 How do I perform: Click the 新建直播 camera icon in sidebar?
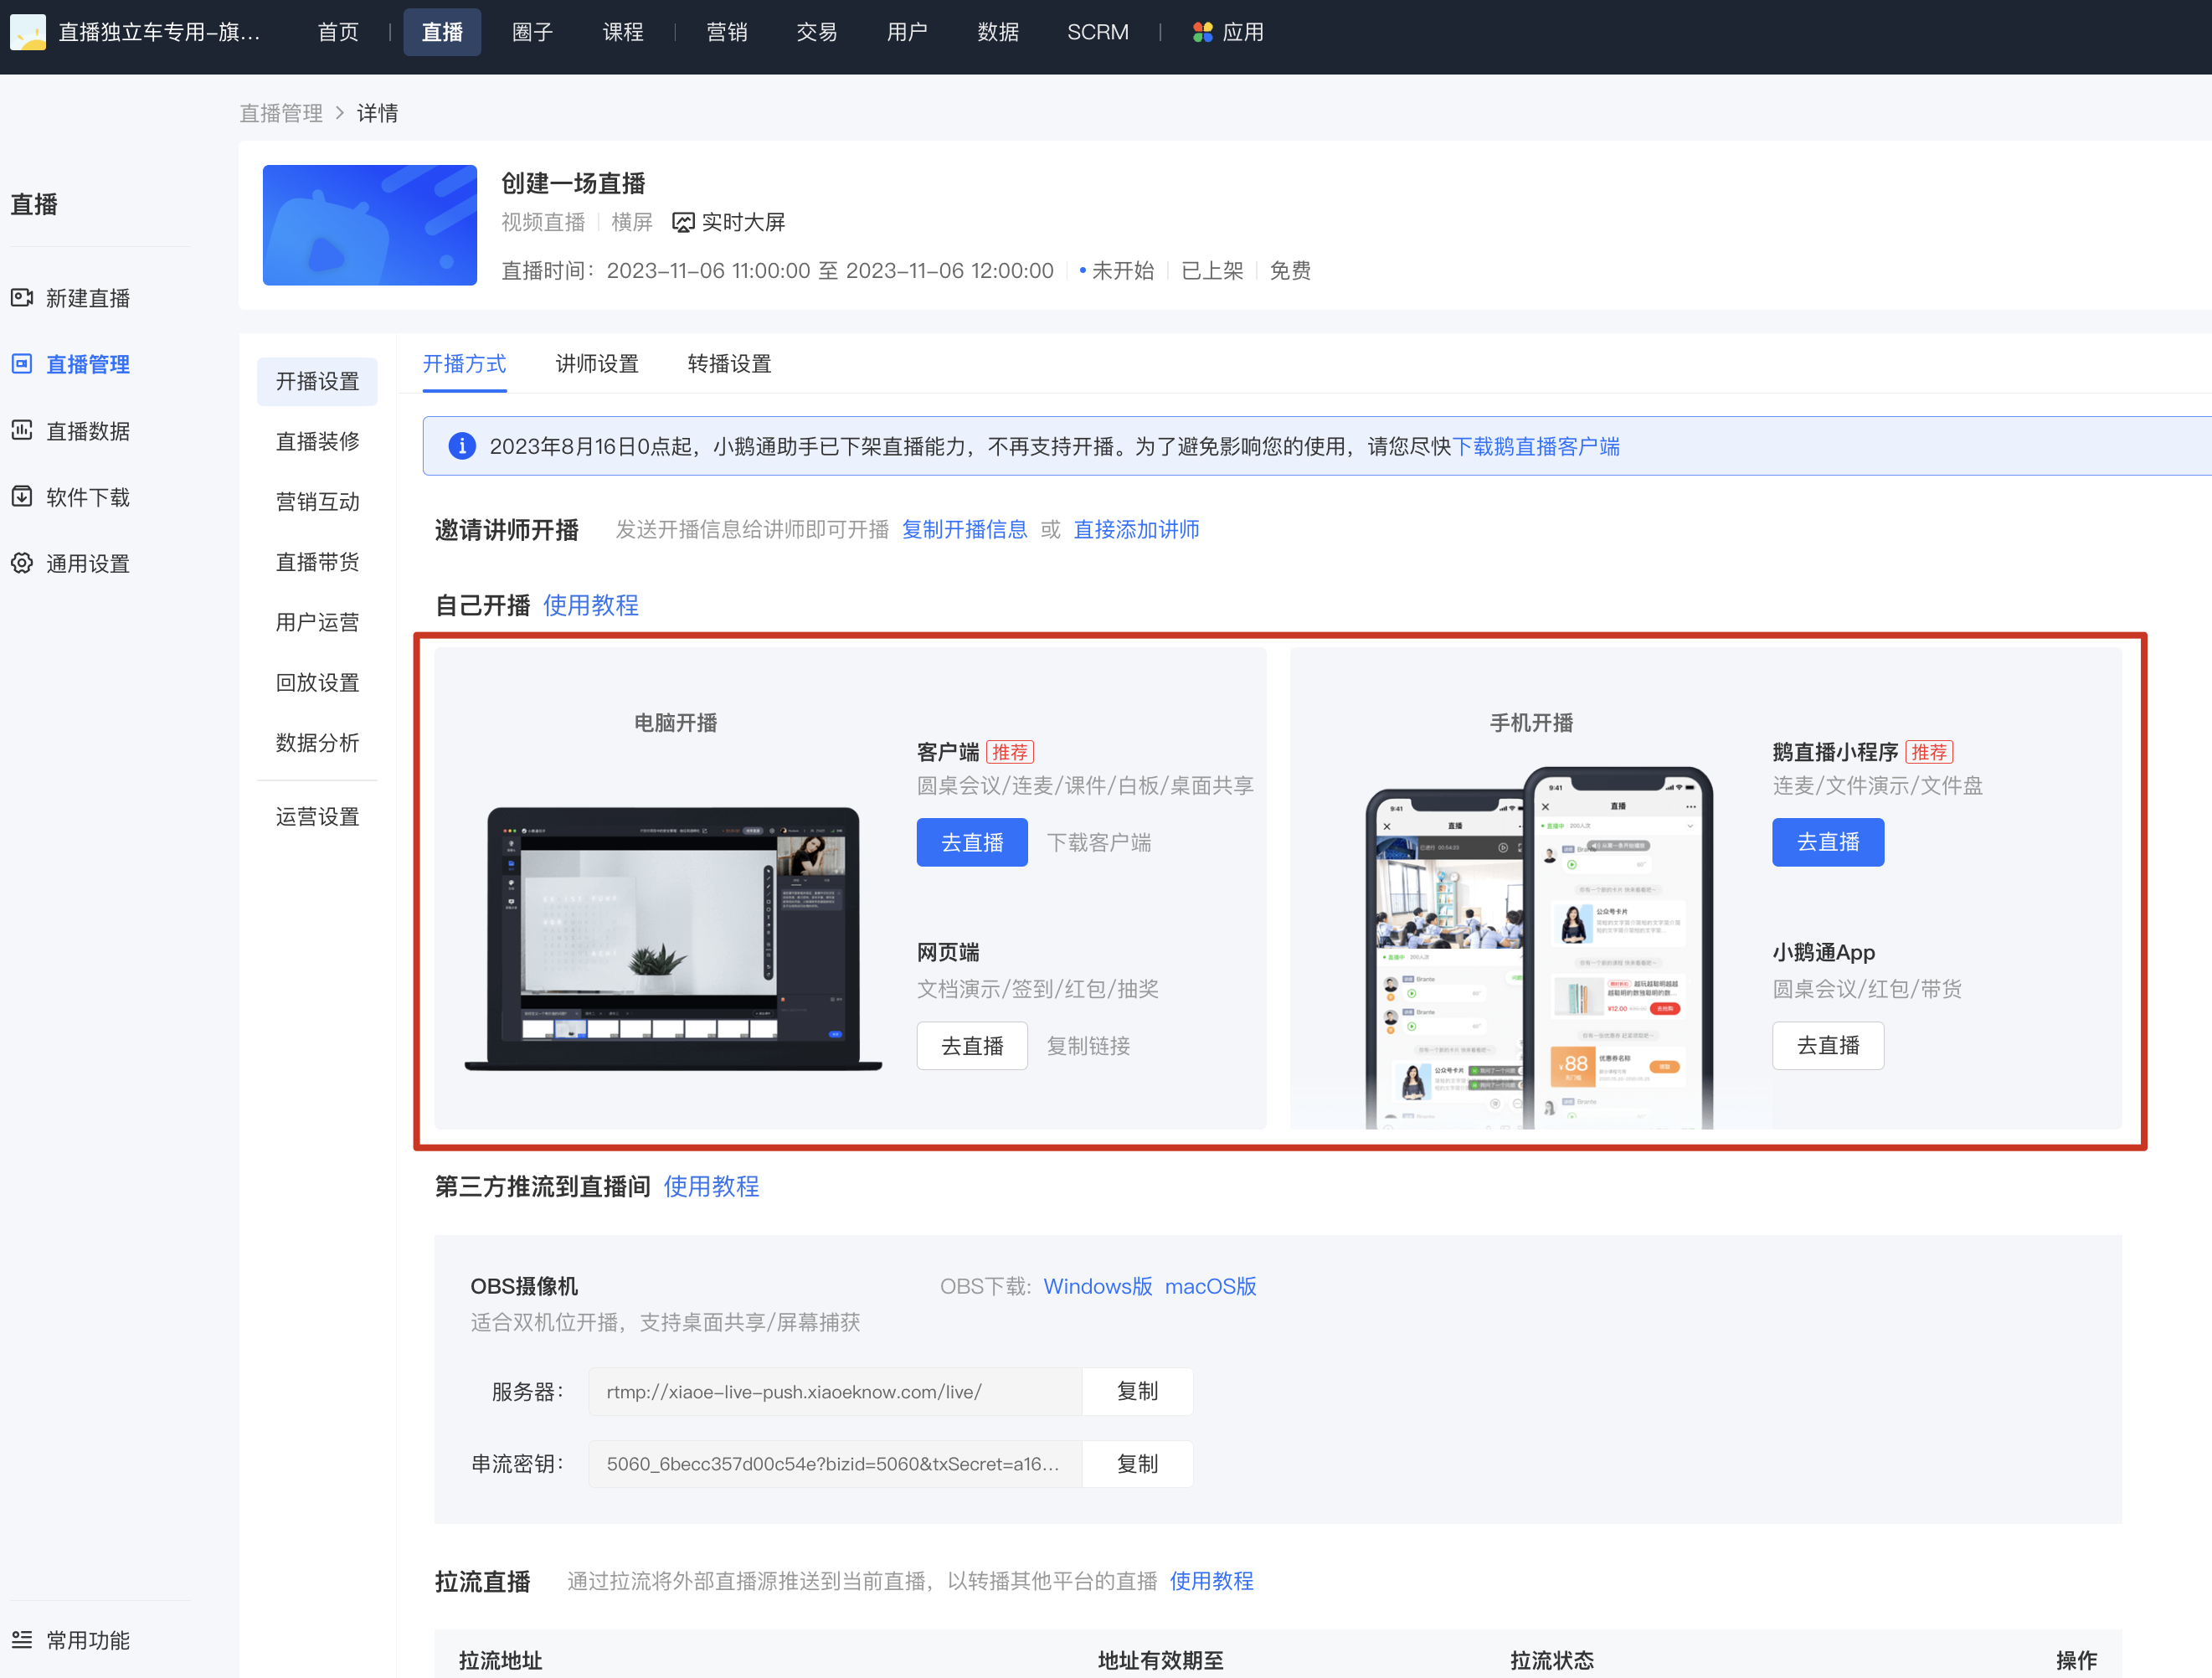tap(22, 298)
